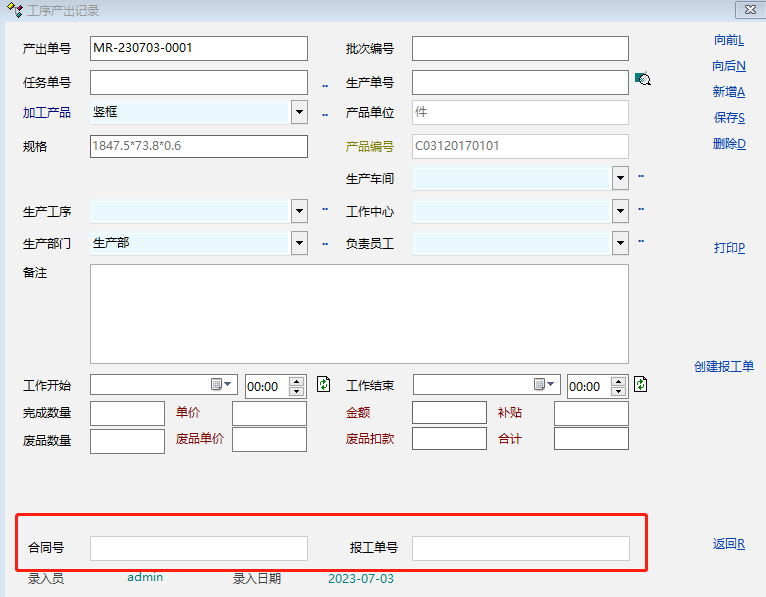Click the lookup dots button beside 负责员工
This screenshot has width=766, height=597.
pos(641,241)
